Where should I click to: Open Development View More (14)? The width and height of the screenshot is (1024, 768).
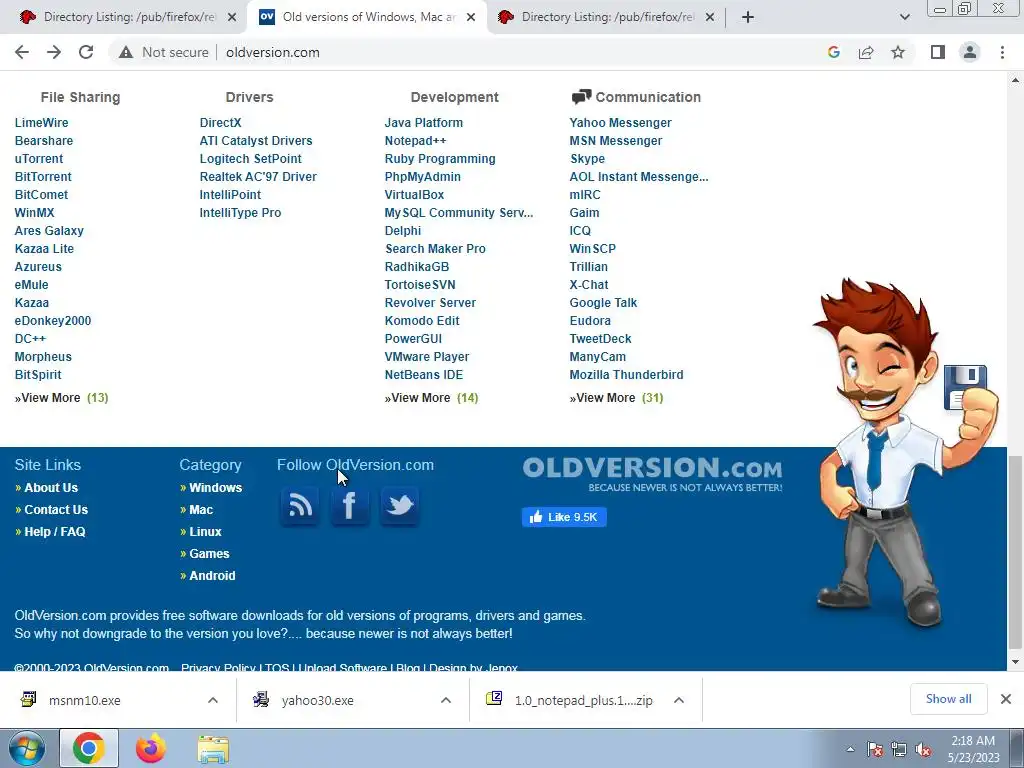tap(431, 398)
